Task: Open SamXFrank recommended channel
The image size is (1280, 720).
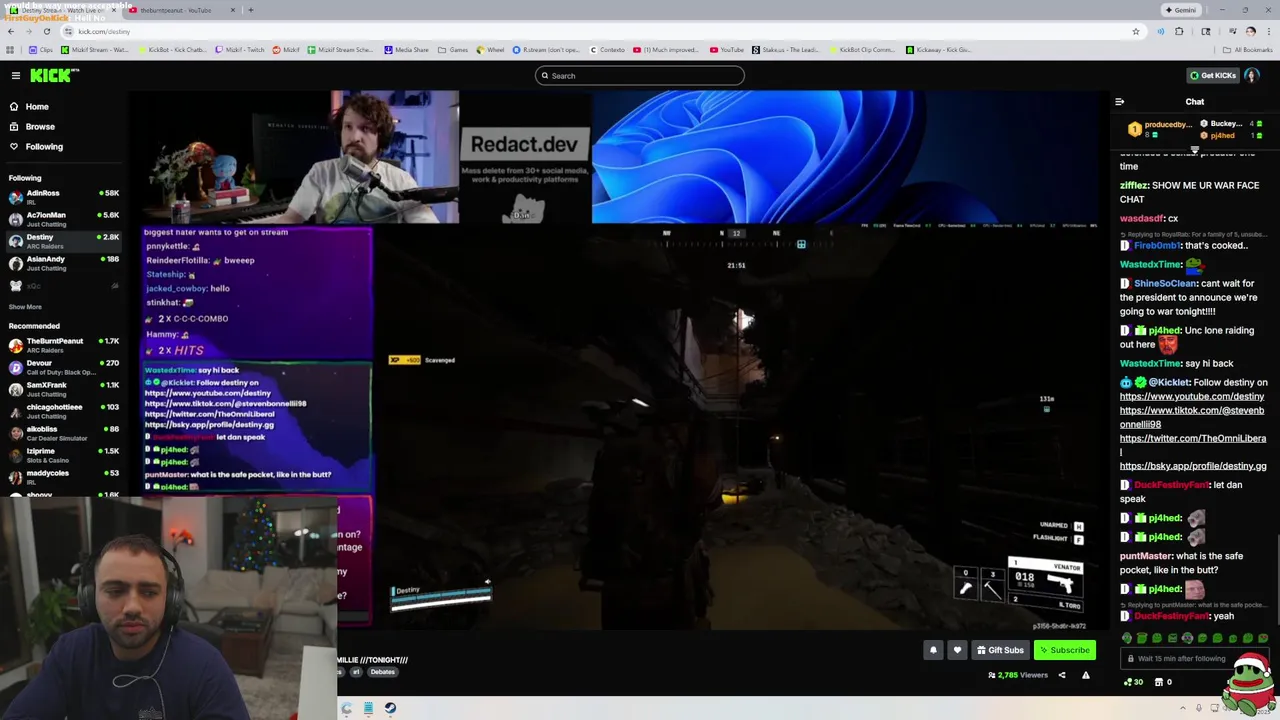Action: point(62,389)
